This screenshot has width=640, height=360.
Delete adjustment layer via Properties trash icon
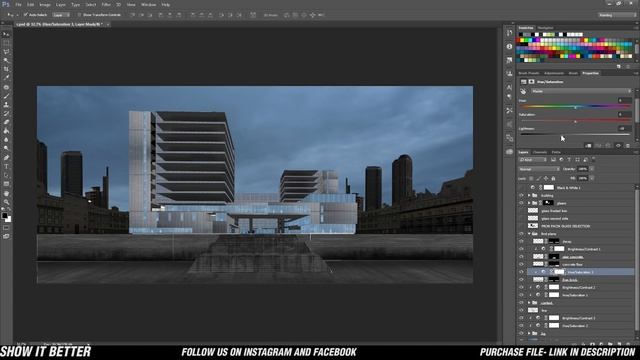(x=628, y=146)
